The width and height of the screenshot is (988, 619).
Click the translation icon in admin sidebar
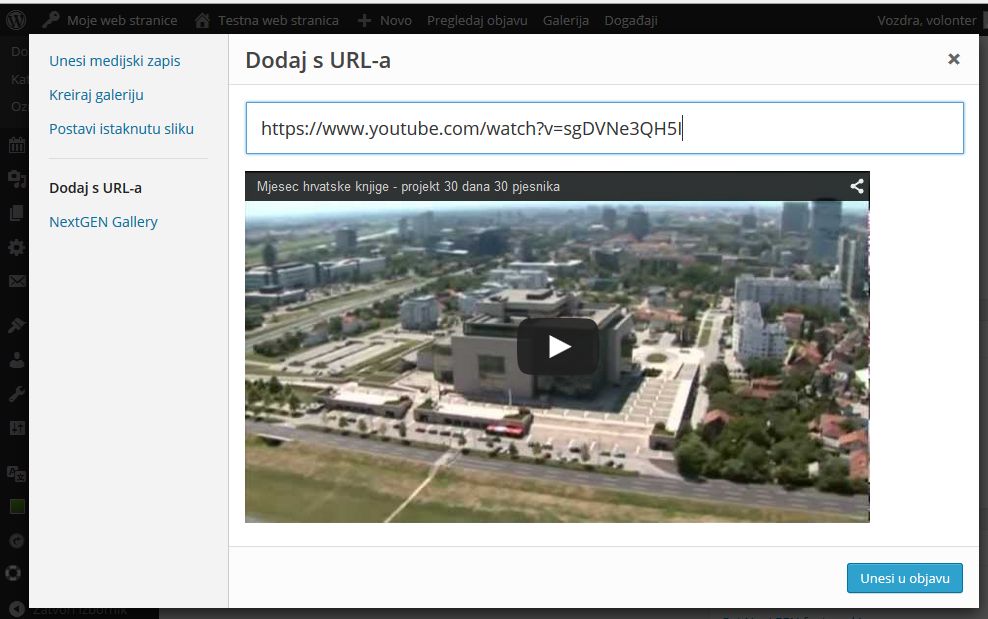pos(16,473)
